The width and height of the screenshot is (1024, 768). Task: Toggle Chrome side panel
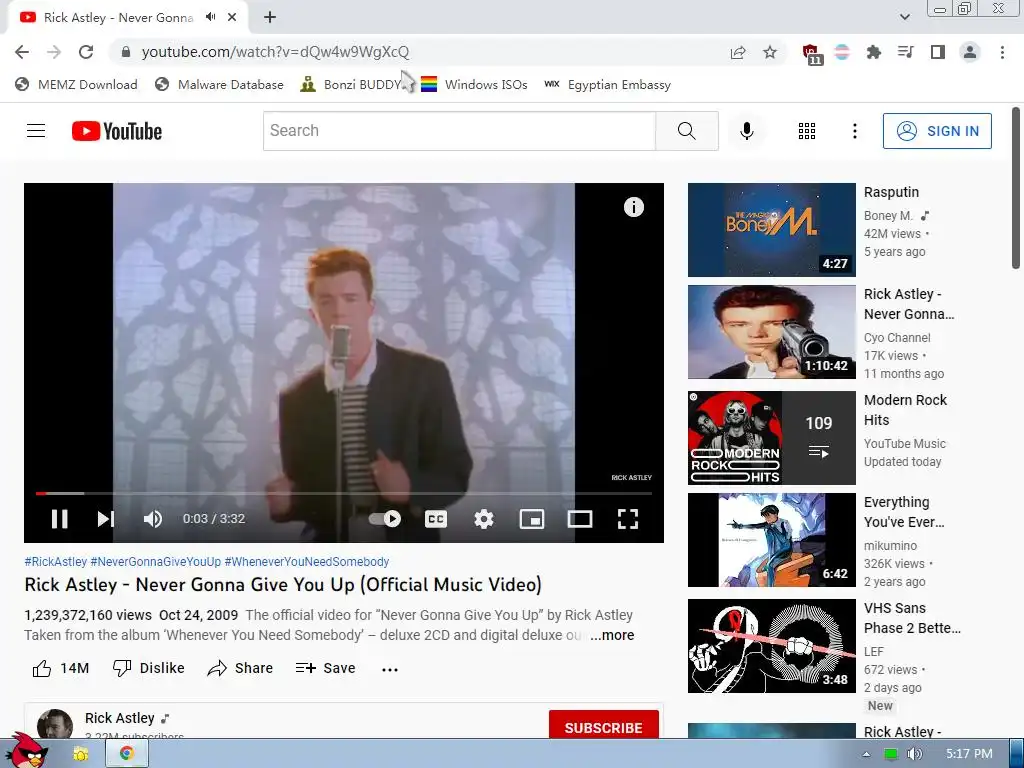coord(937,52)
